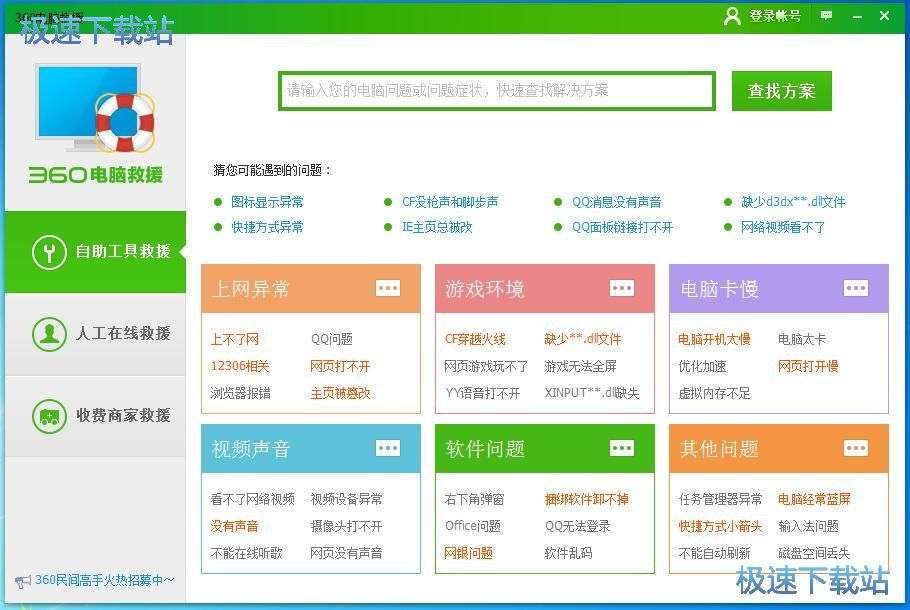Expand more options in 游戏环境 card

coord(622,288)
